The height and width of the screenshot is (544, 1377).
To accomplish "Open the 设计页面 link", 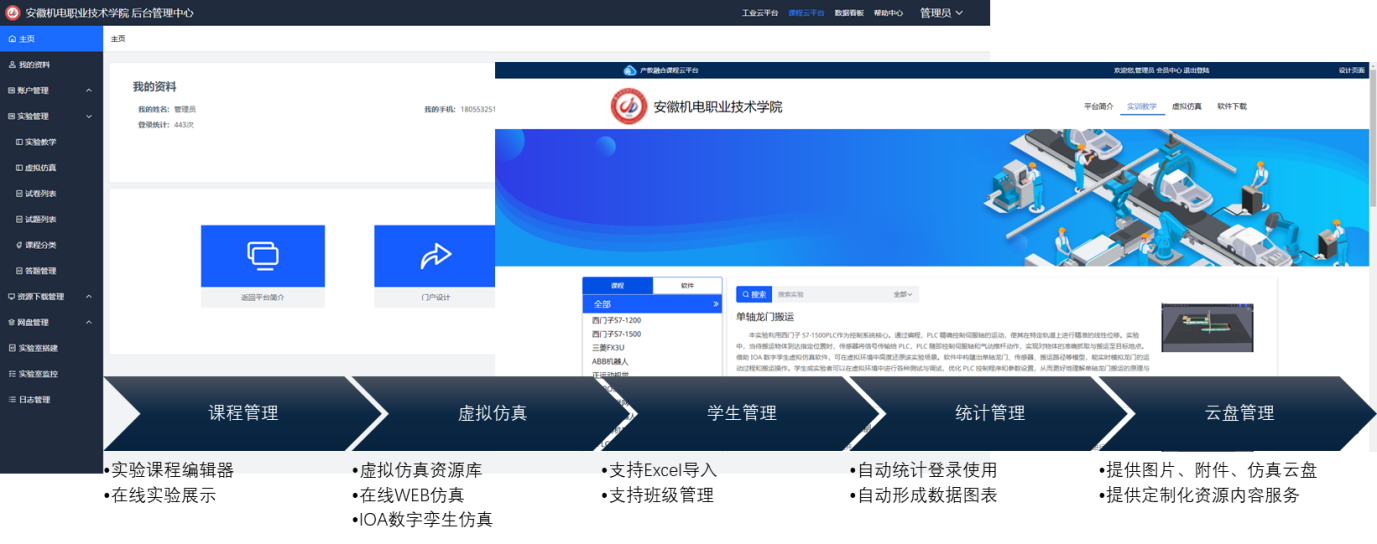I will (x=1351, y=70).
